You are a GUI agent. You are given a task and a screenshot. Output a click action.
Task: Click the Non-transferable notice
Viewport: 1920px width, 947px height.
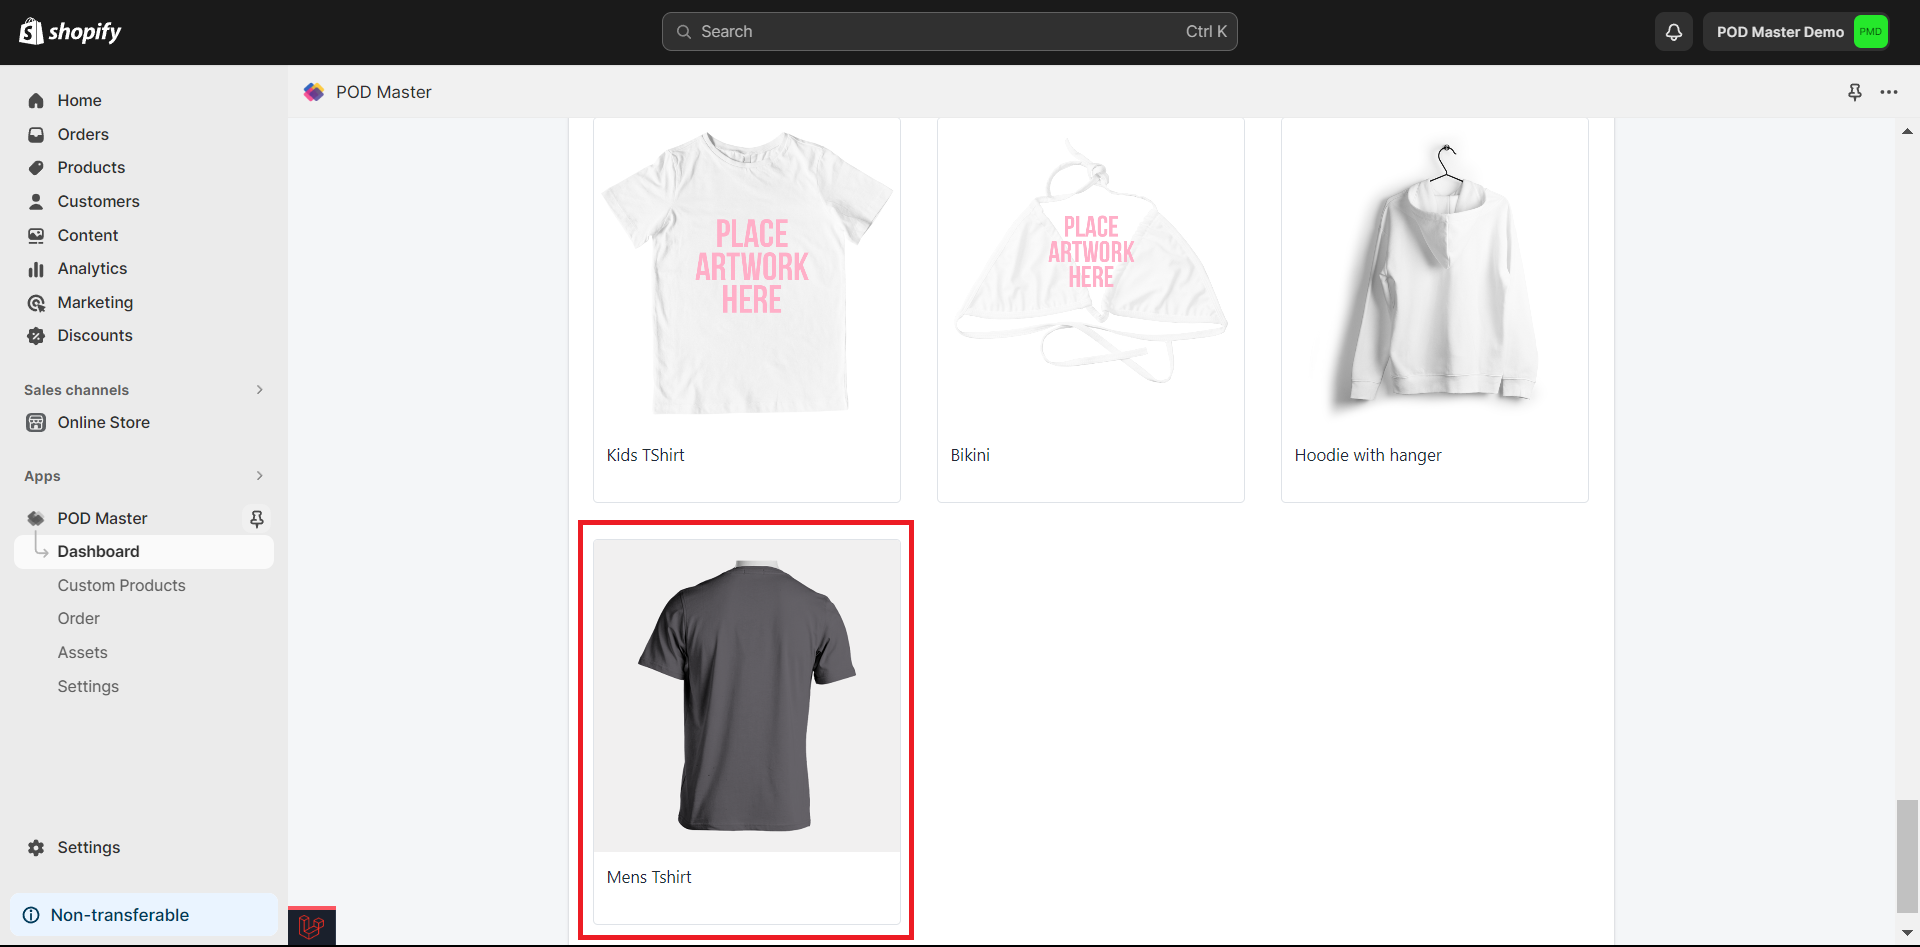144,915
